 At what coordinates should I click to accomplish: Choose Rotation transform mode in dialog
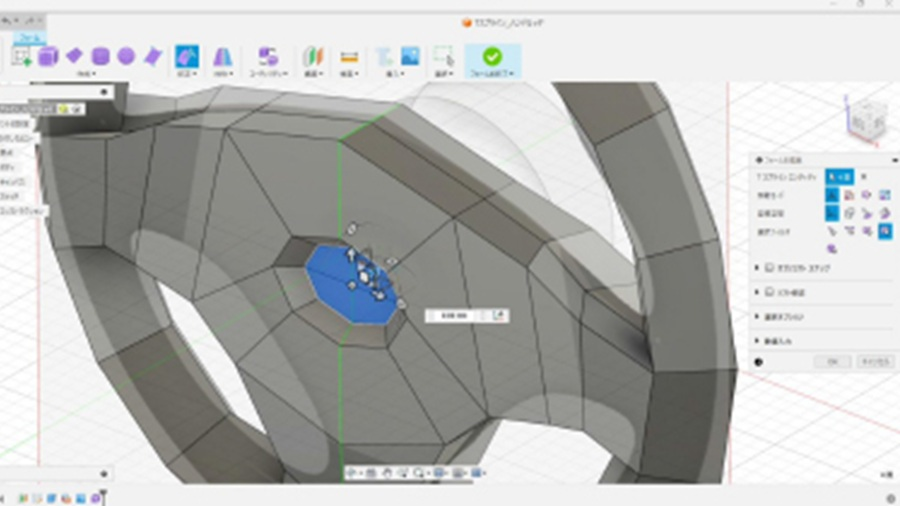tap(867, 195)
